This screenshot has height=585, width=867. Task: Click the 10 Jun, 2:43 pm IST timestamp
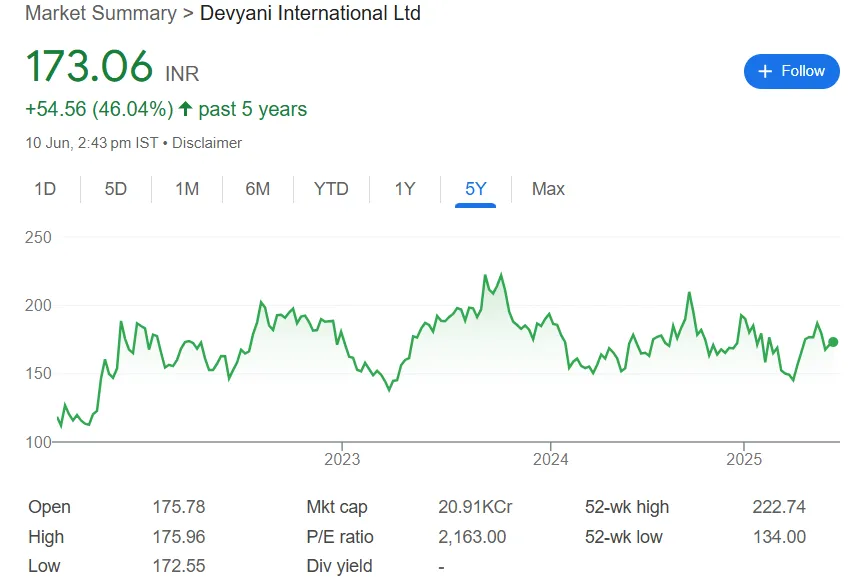tap(91, 143)
